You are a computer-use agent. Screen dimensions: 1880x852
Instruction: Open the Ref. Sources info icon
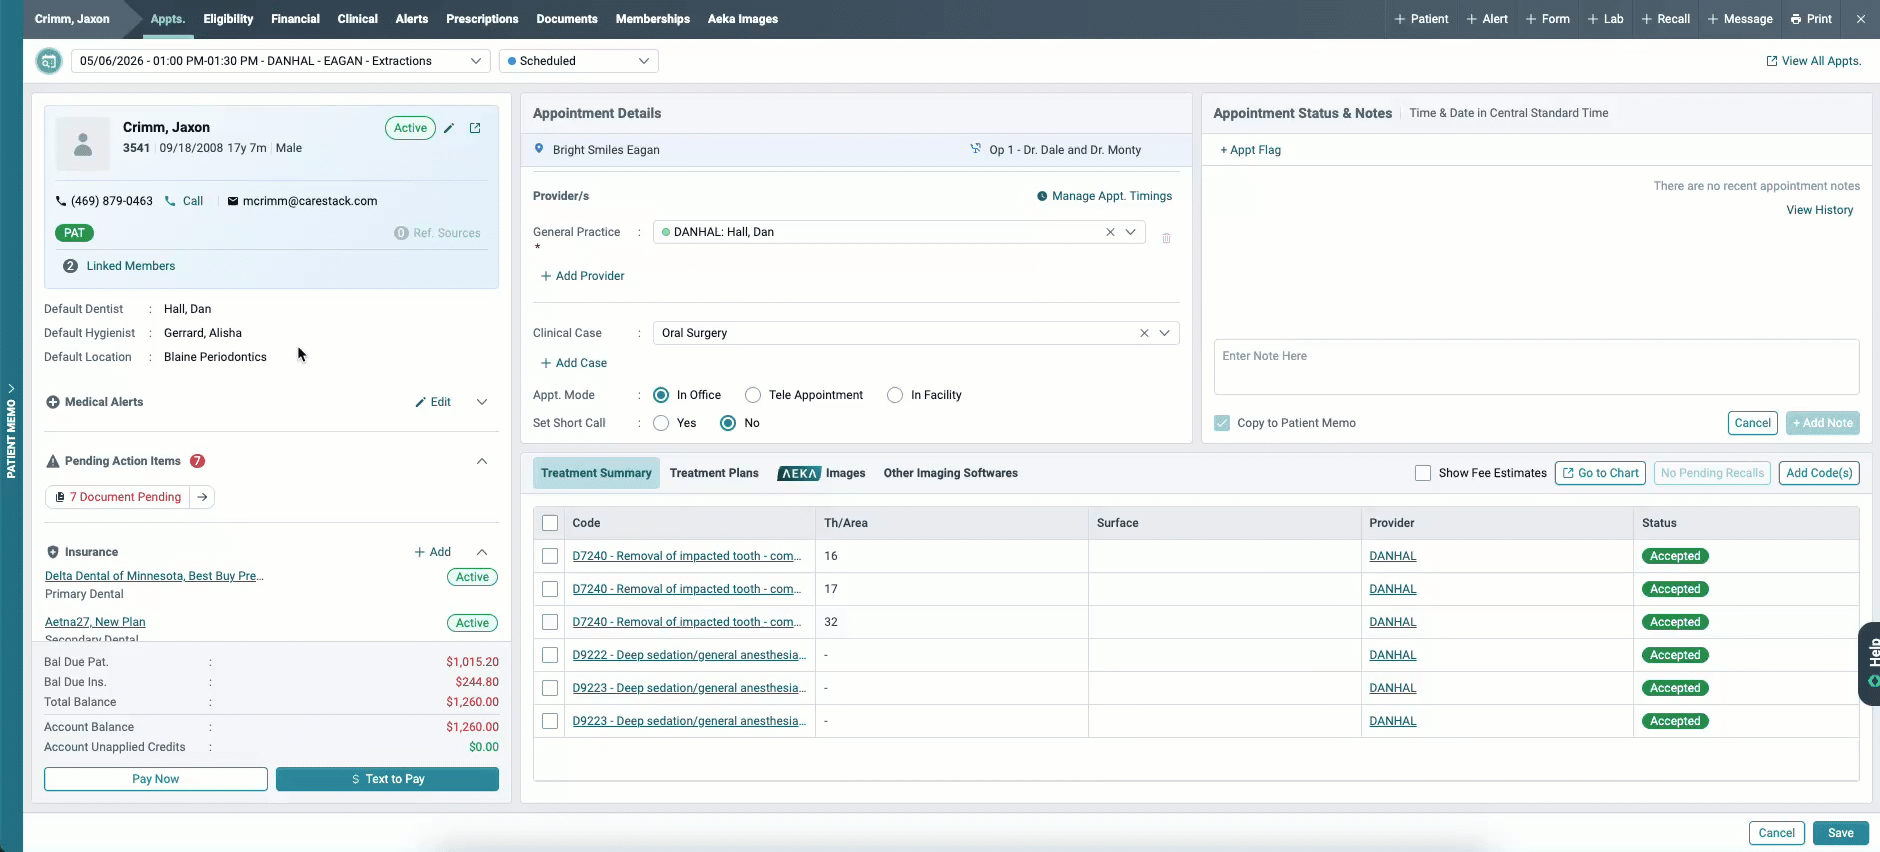pos(401,233)
